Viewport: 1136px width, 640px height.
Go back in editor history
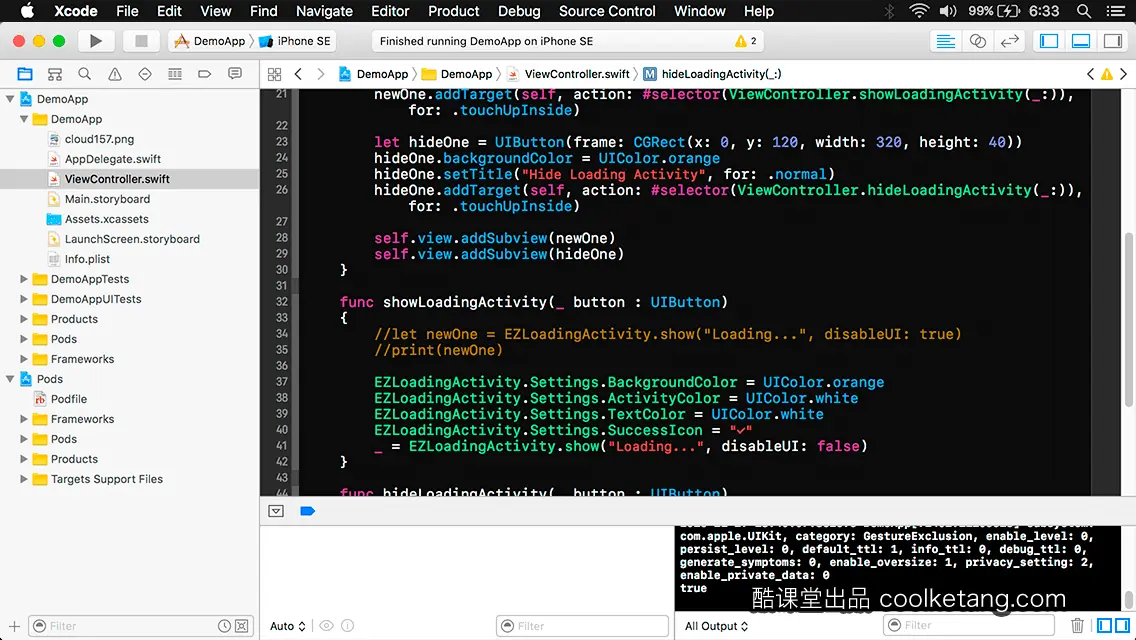pos(298,74)
